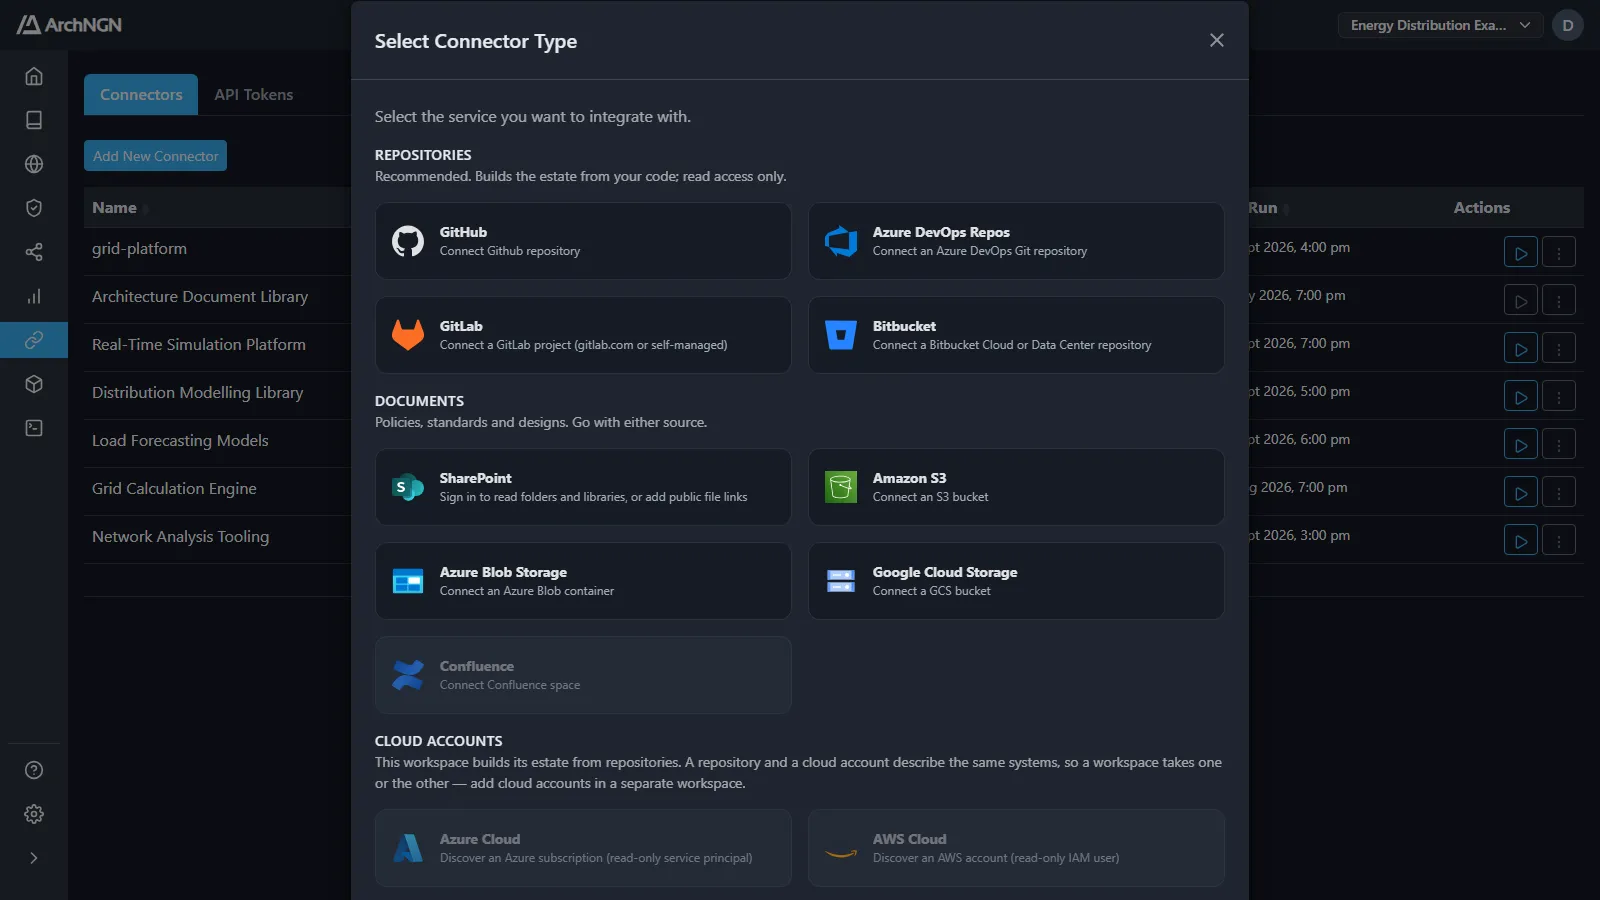Click the Add New Connector button
This screenshot has width=1600, height=900.
155,156
